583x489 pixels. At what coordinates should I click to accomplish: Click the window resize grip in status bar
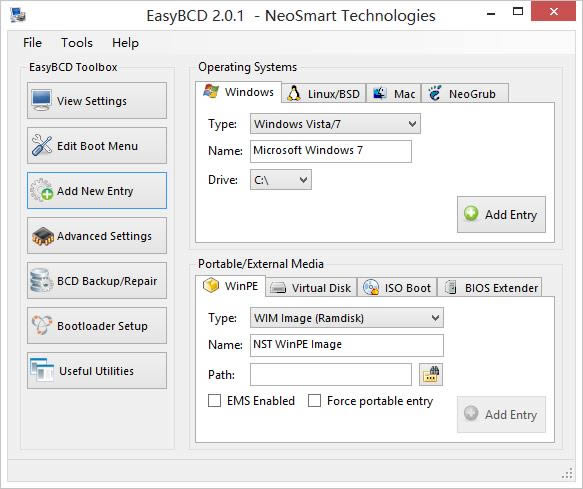567,473
